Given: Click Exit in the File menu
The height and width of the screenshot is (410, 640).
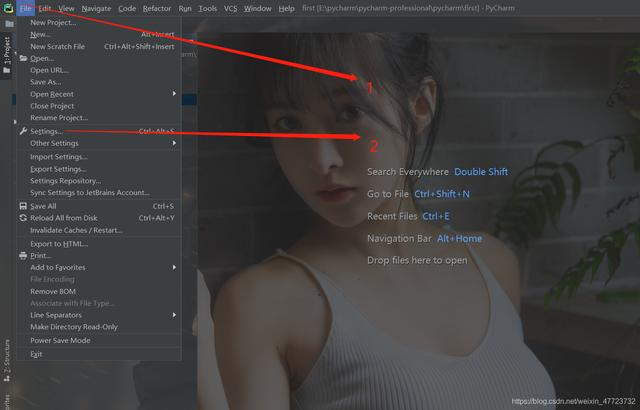Looking at the screenshot, I should [36, 354].
